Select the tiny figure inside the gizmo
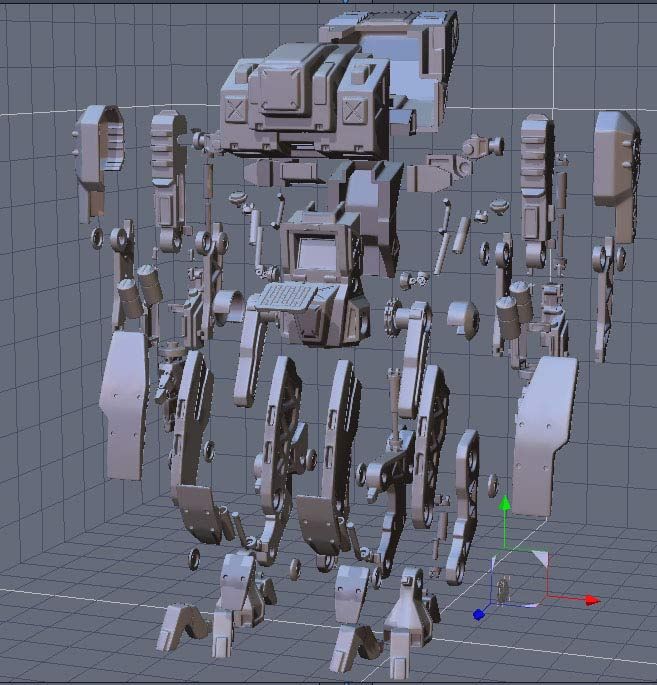Image resolution: width=657 pixels, height=685 pixels. [503, 588]
